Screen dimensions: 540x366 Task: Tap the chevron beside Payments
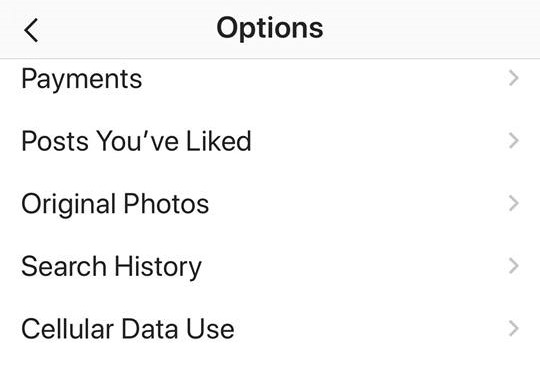513,78
